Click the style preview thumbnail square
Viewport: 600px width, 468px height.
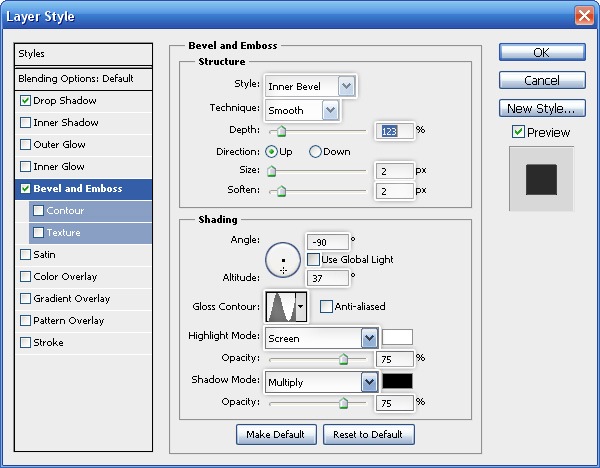click(x=541, y=179)
